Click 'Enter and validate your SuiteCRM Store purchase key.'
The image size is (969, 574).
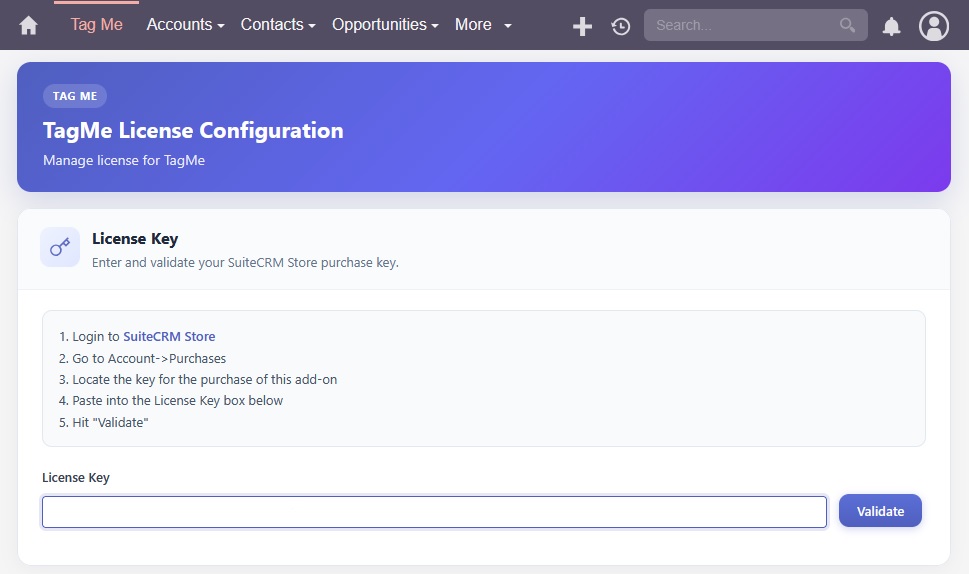pos(245,263)
